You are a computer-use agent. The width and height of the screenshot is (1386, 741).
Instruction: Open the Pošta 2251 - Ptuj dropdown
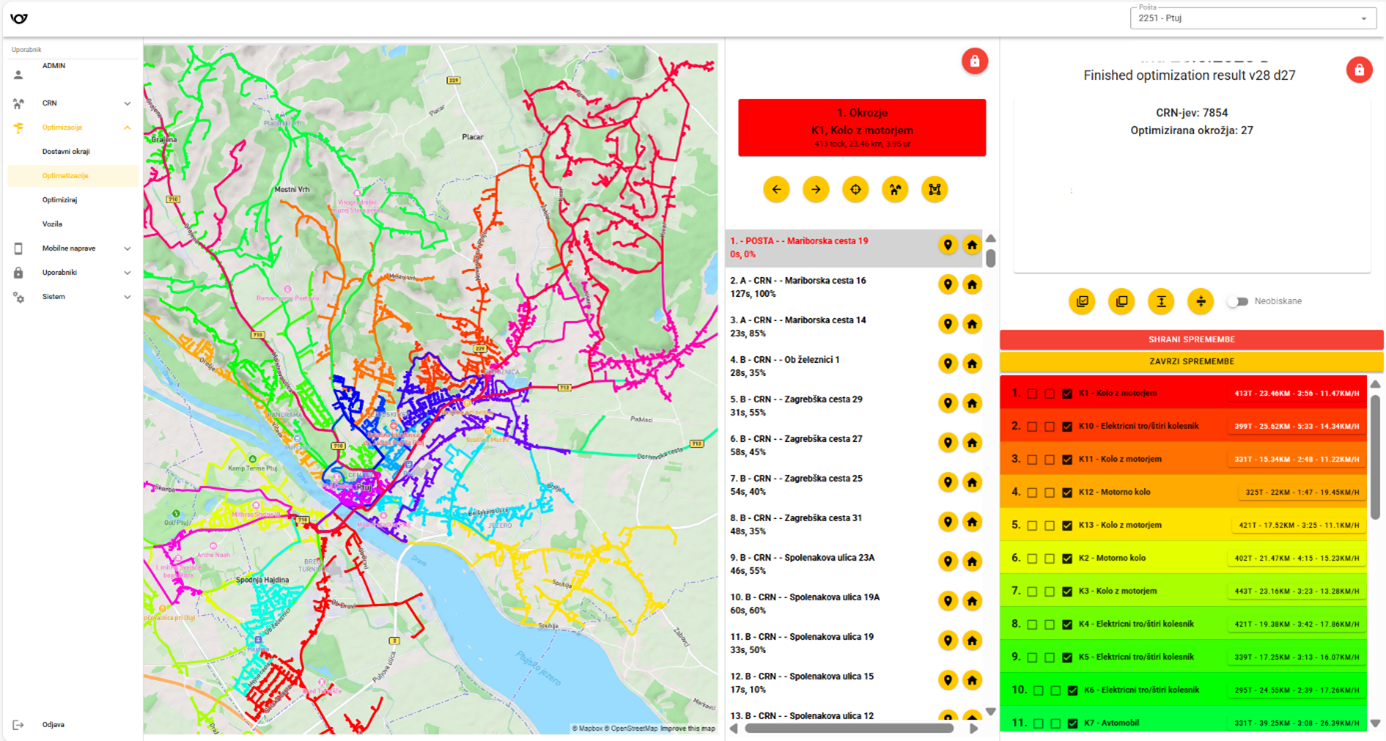[1252, 18]
